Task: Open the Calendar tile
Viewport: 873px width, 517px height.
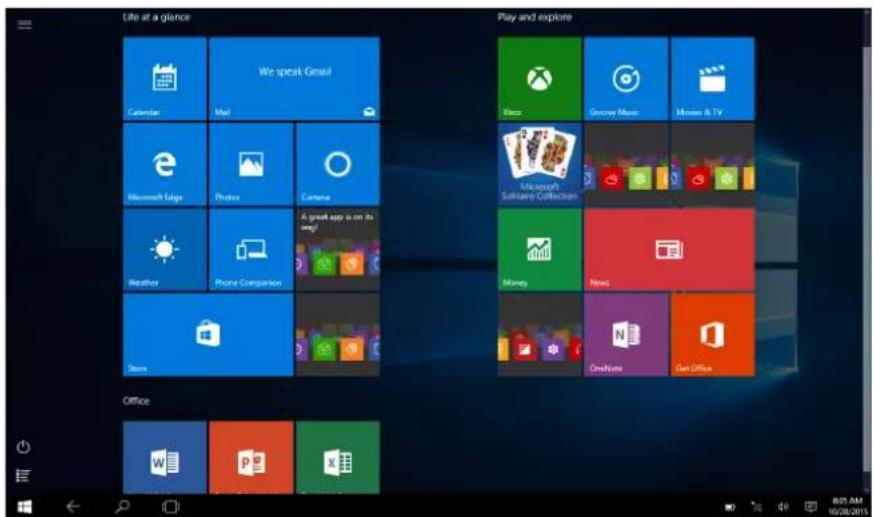Action: pos(164,79)
